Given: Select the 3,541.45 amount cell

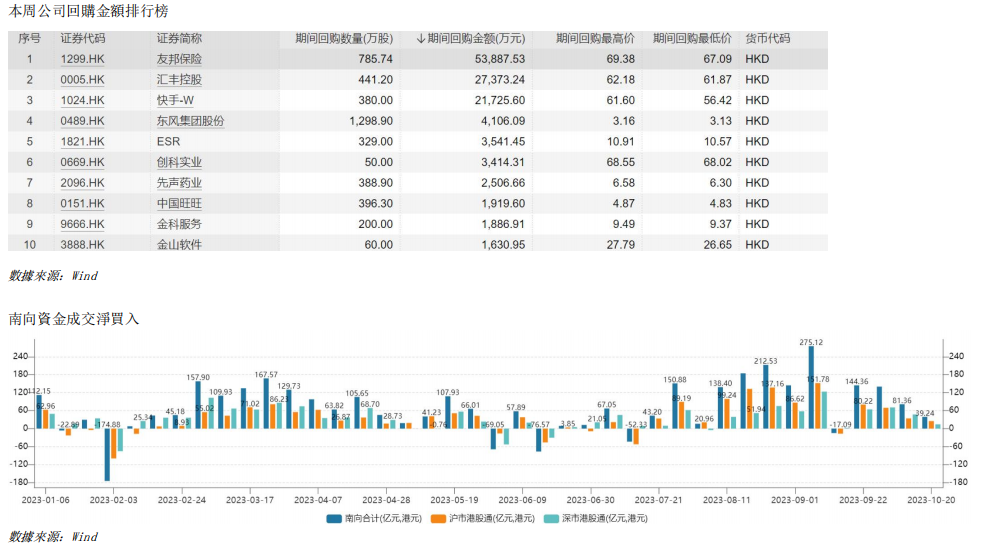Looking at the screenshot, I should coord(503,142).
